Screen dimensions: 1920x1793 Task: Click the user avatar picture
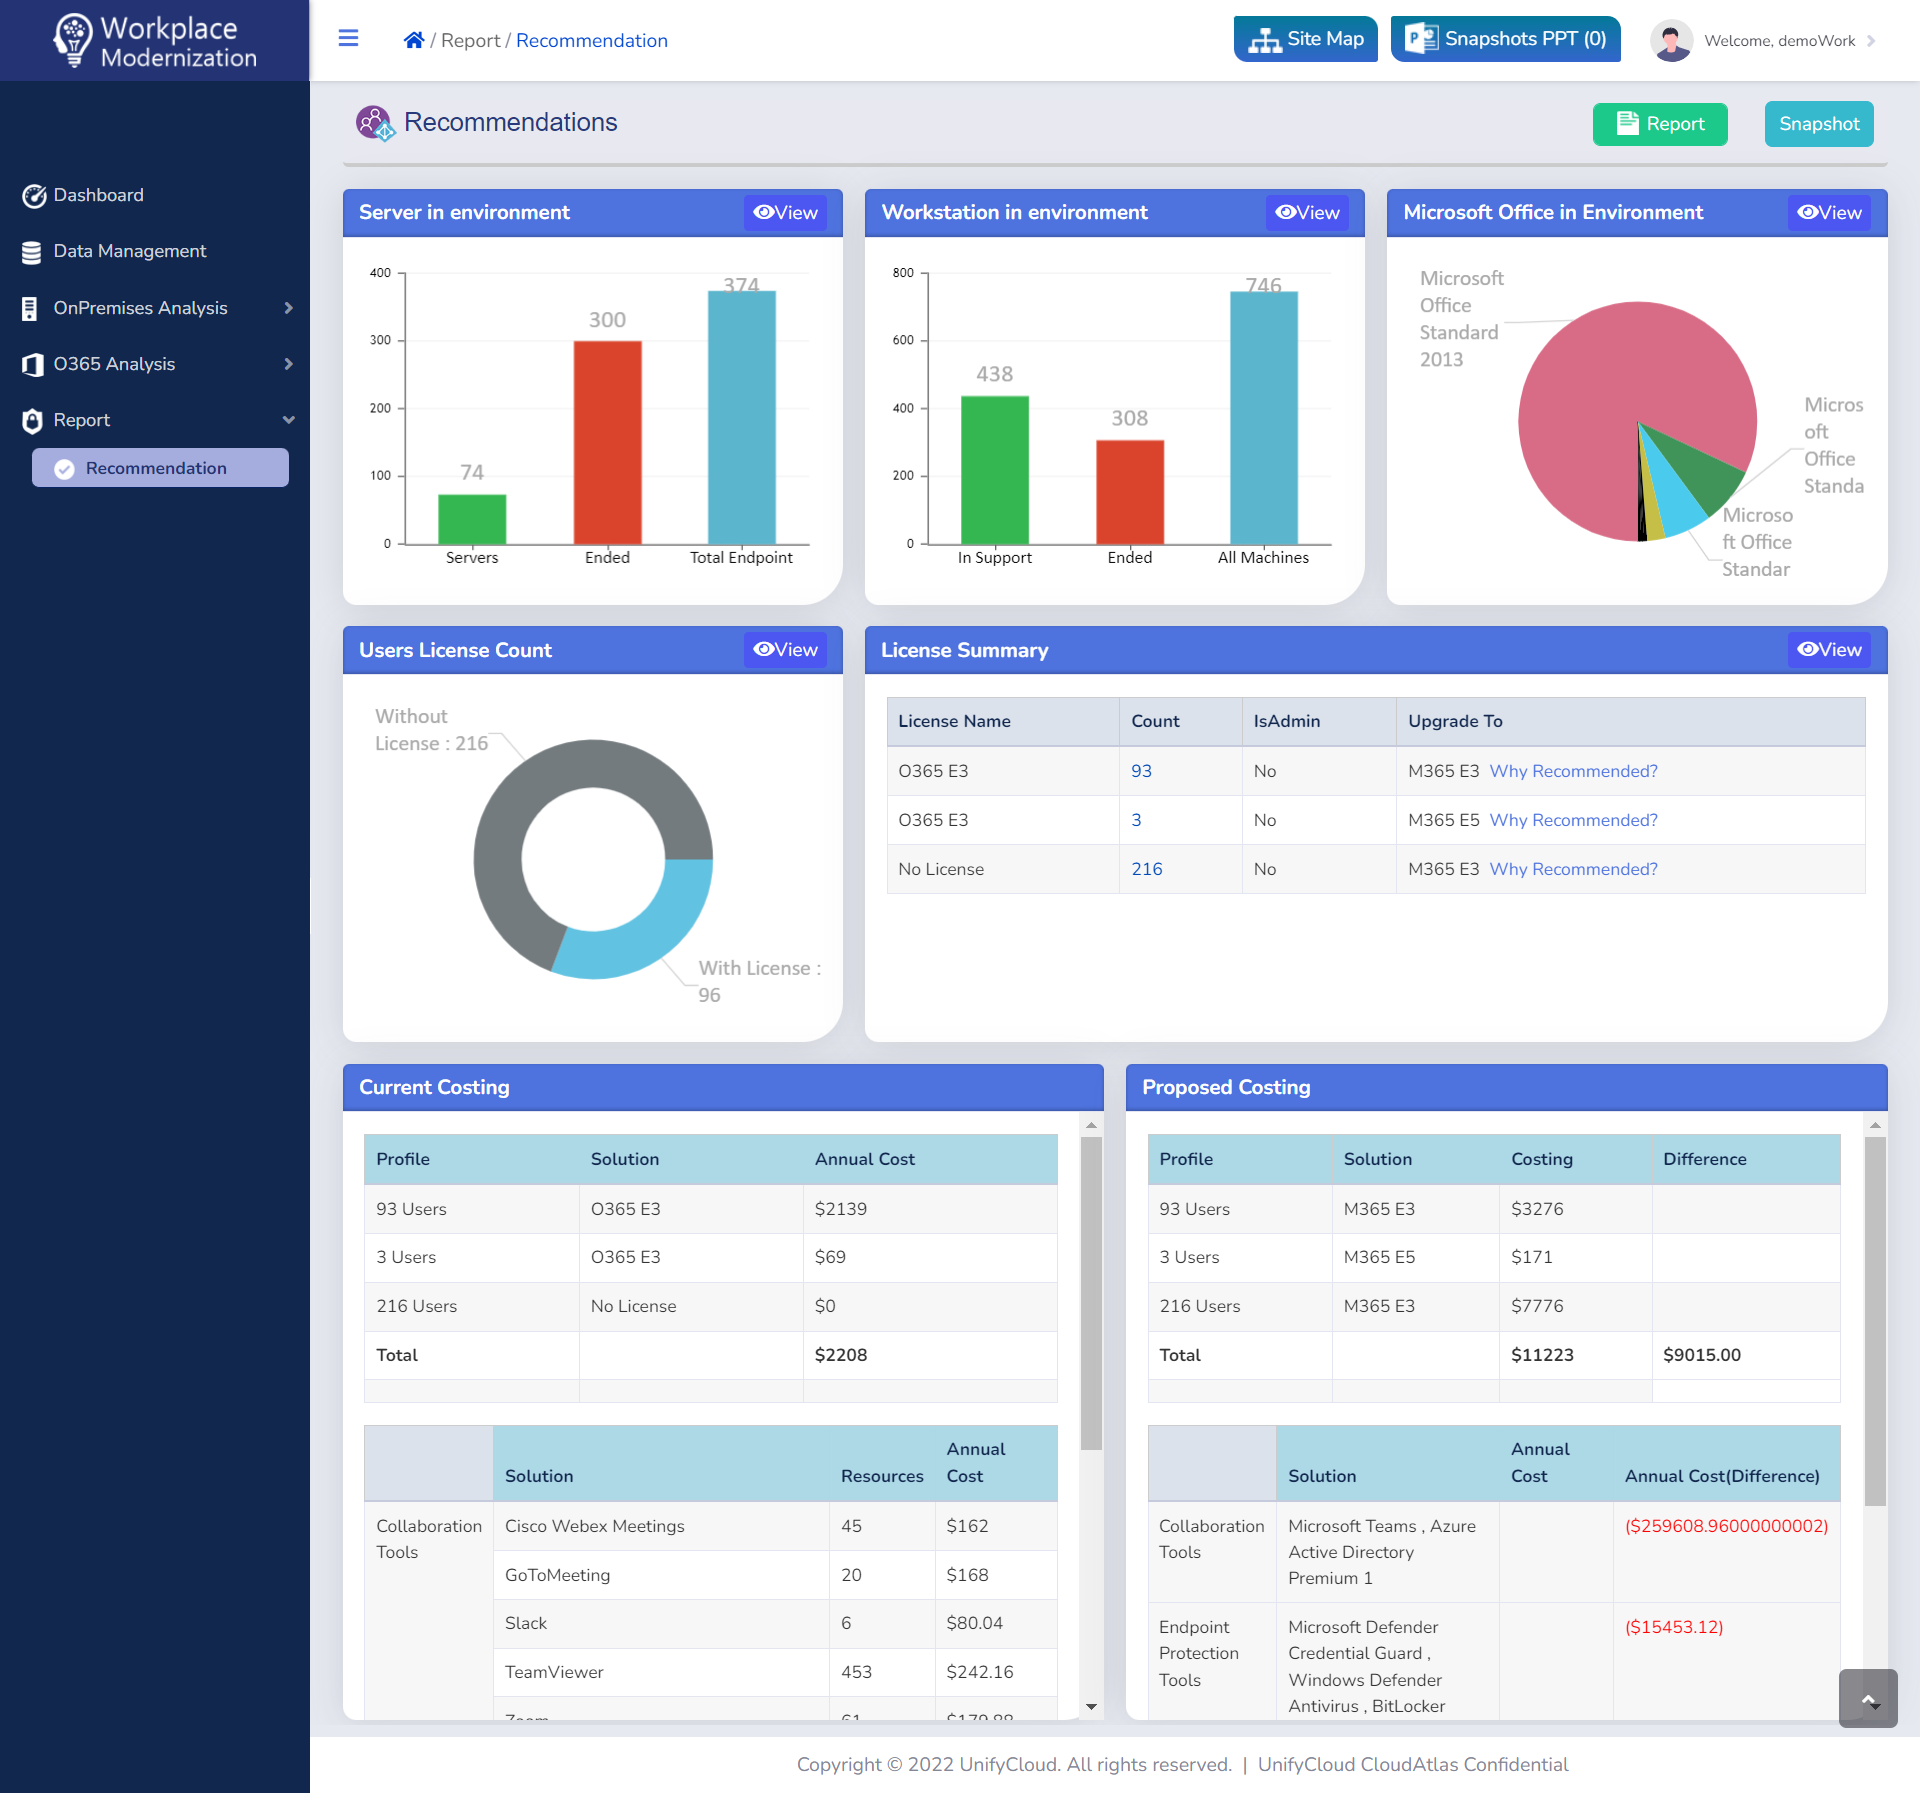(x=1671, y=41)
